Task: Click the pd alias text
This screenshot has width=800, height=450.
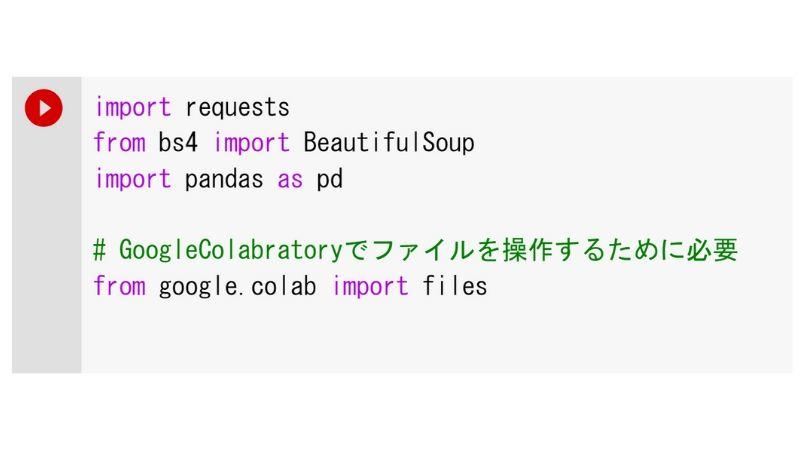Action: point(330,179)
